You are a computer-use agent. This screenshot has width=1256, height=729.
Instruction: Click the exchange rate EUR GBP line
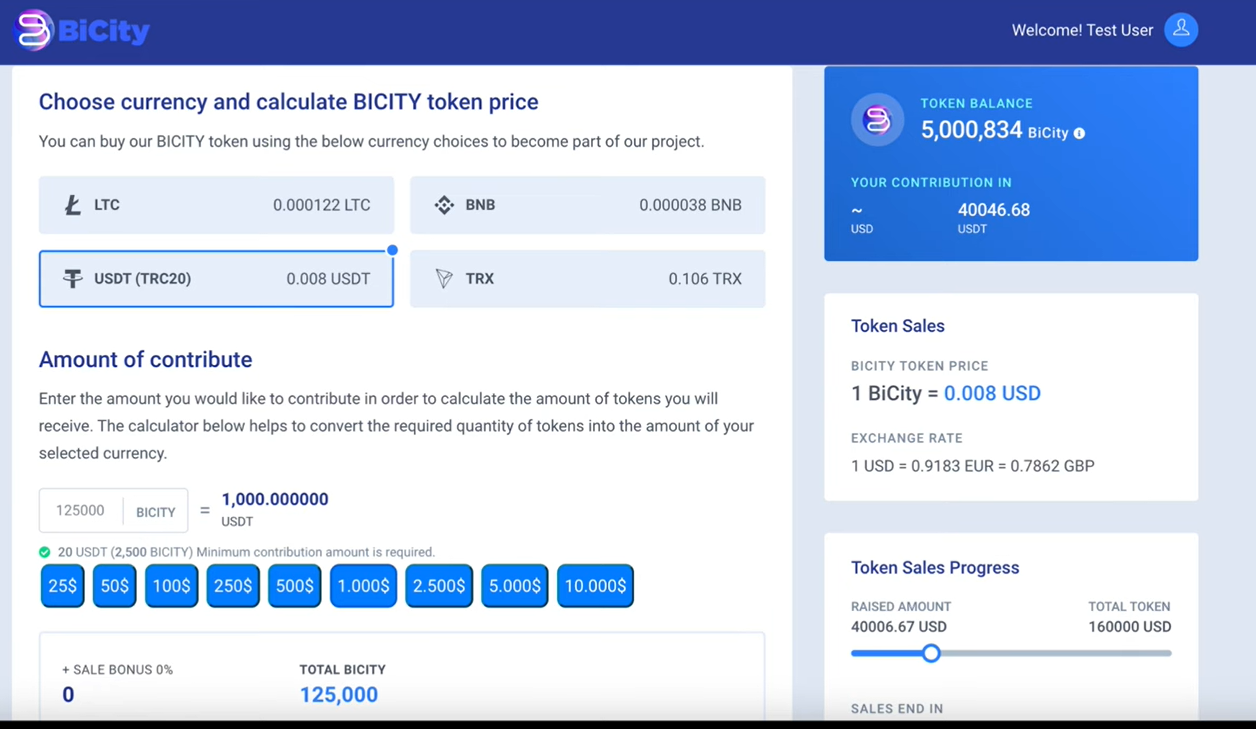[x=973, y=466]
